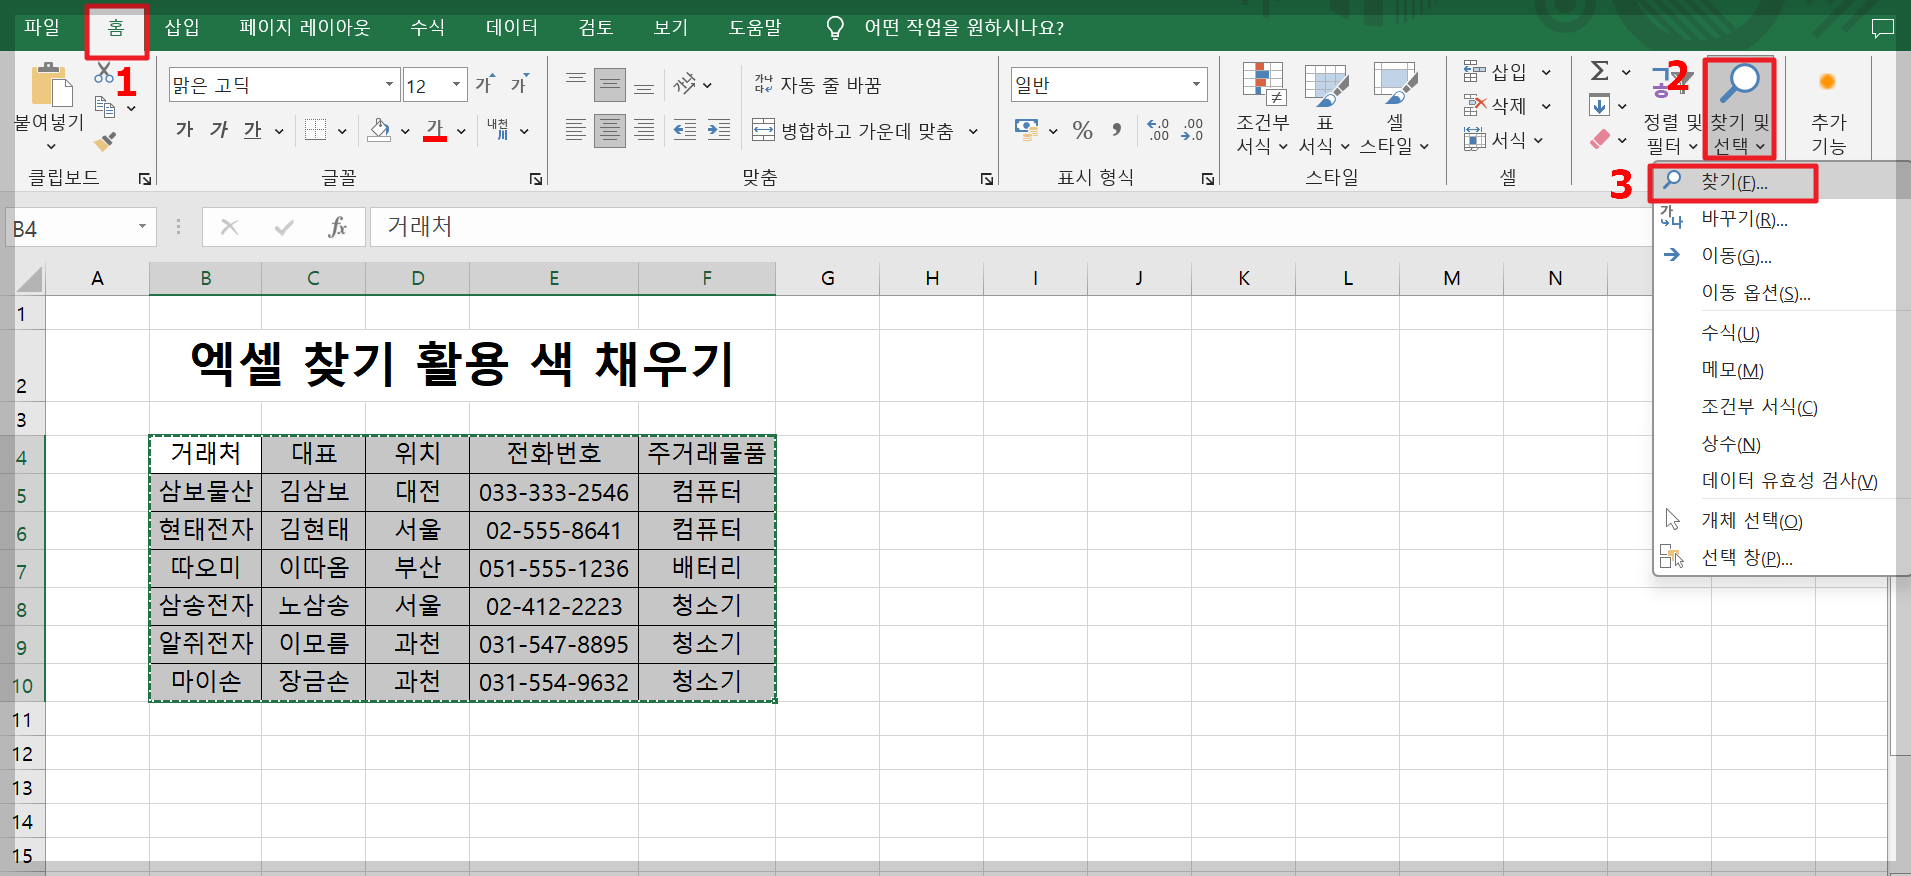Increase indent icon
1911x876 pixels.
point(719,130)
